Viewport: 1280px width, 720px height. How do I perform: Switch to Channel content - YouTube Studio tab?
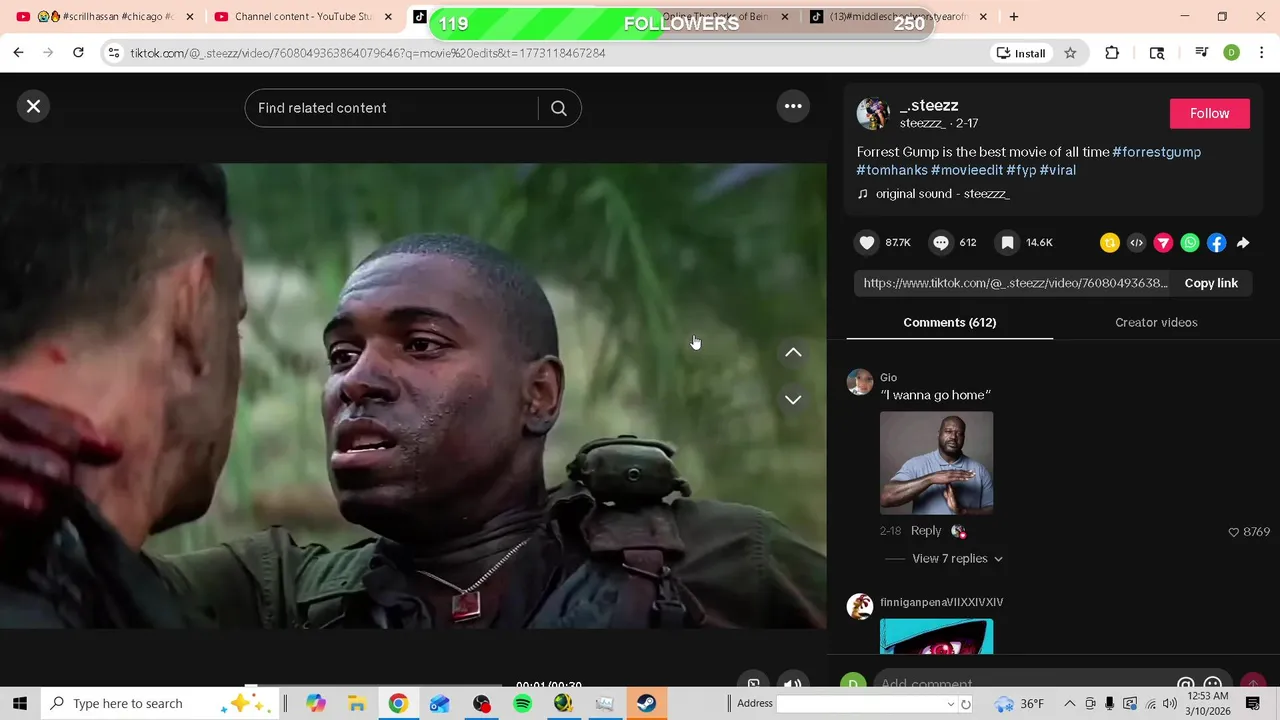click(x=303, y=17)
